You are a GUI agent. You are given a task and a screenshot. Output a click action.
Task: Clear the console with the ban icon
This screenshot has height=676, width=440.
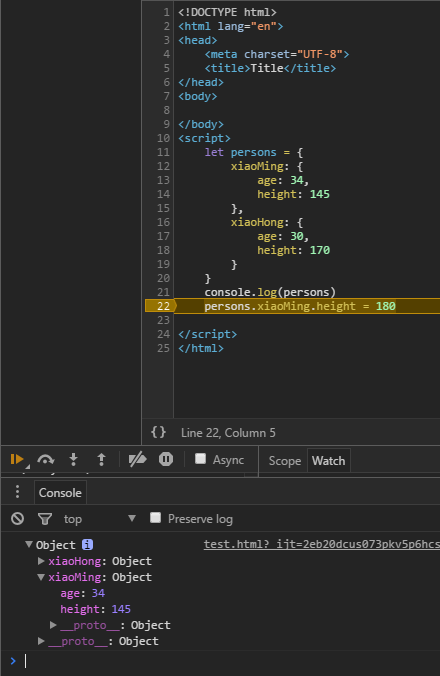coord(18,519)
